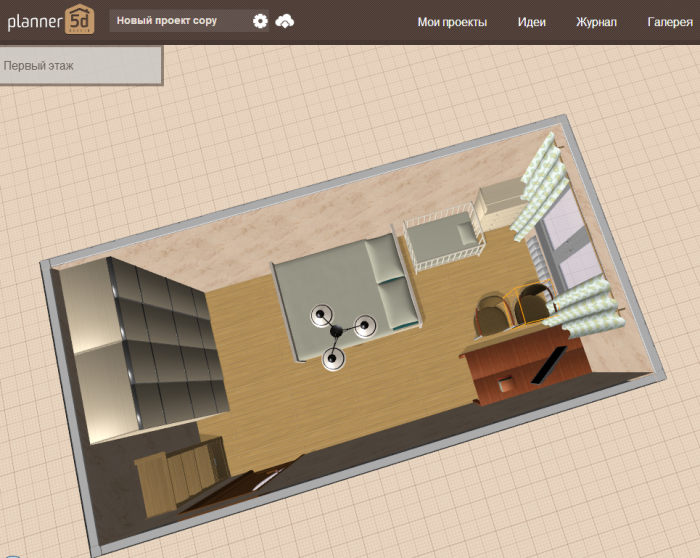700x558 pixels.
Task: Open 'Мои проекты' menu item
Action: tap(452, 22)
